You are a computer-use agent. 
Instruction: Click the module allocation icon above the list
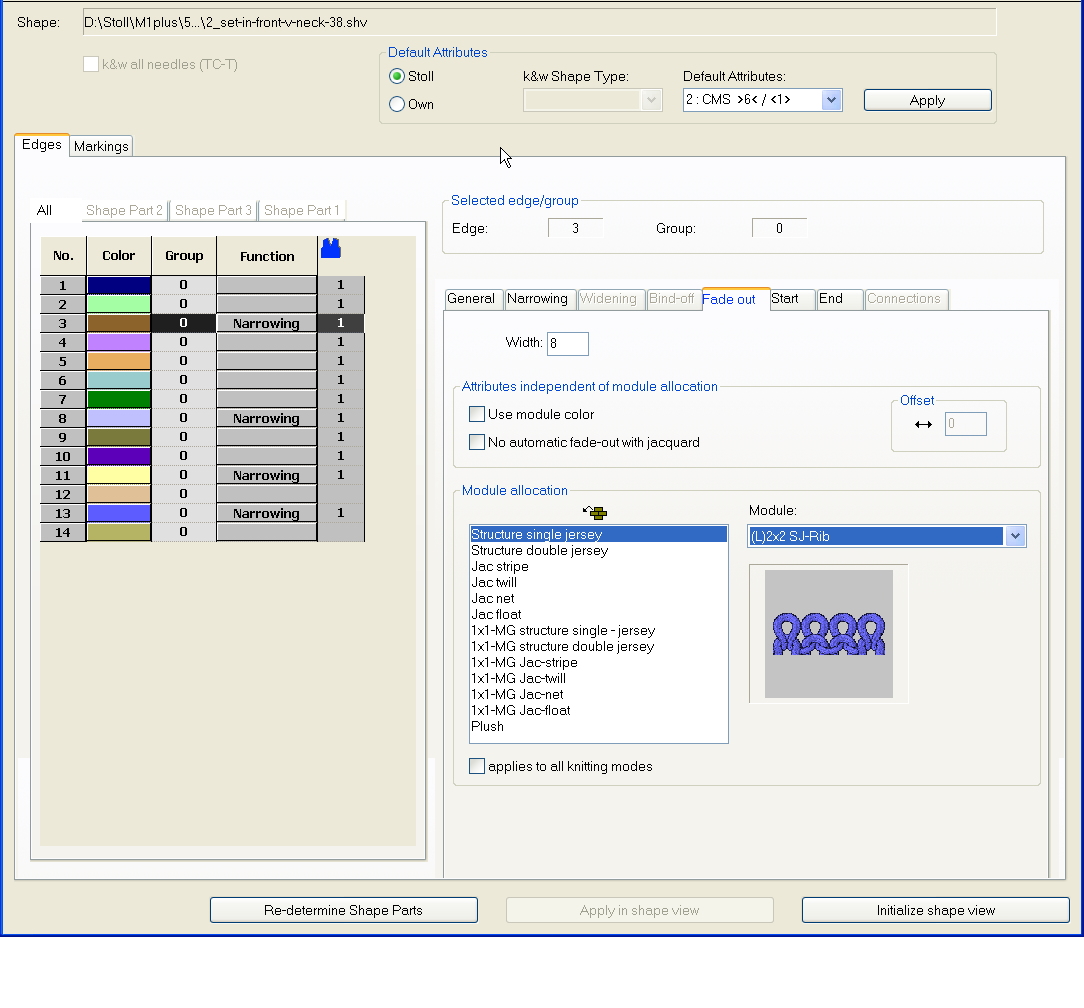point(596,513)
